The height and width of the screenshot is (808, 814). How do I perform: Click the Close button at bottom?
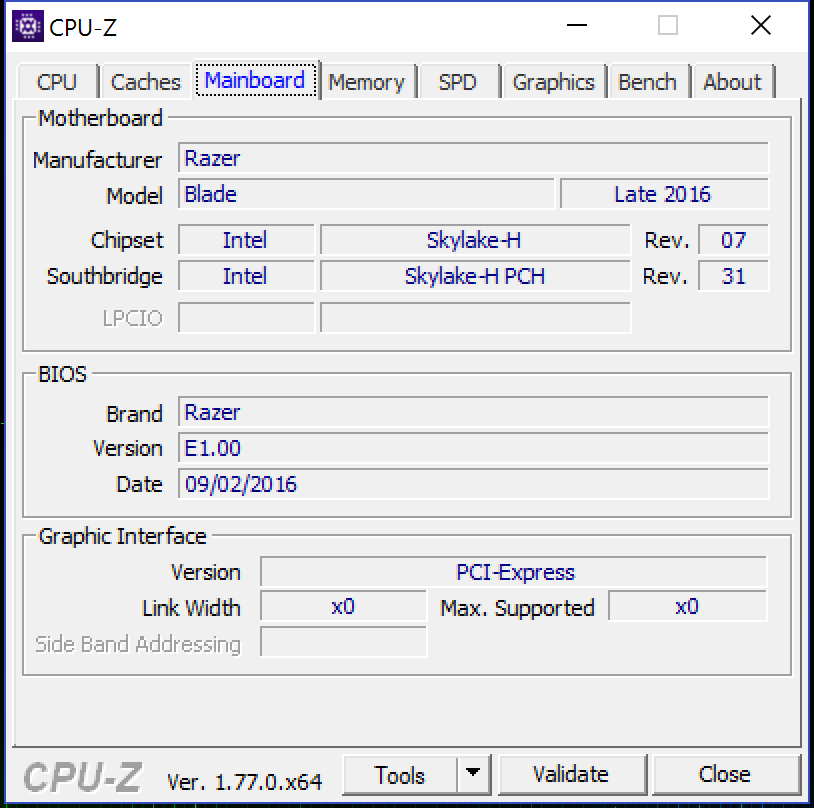pyautogui.click(x=724, y=775)
